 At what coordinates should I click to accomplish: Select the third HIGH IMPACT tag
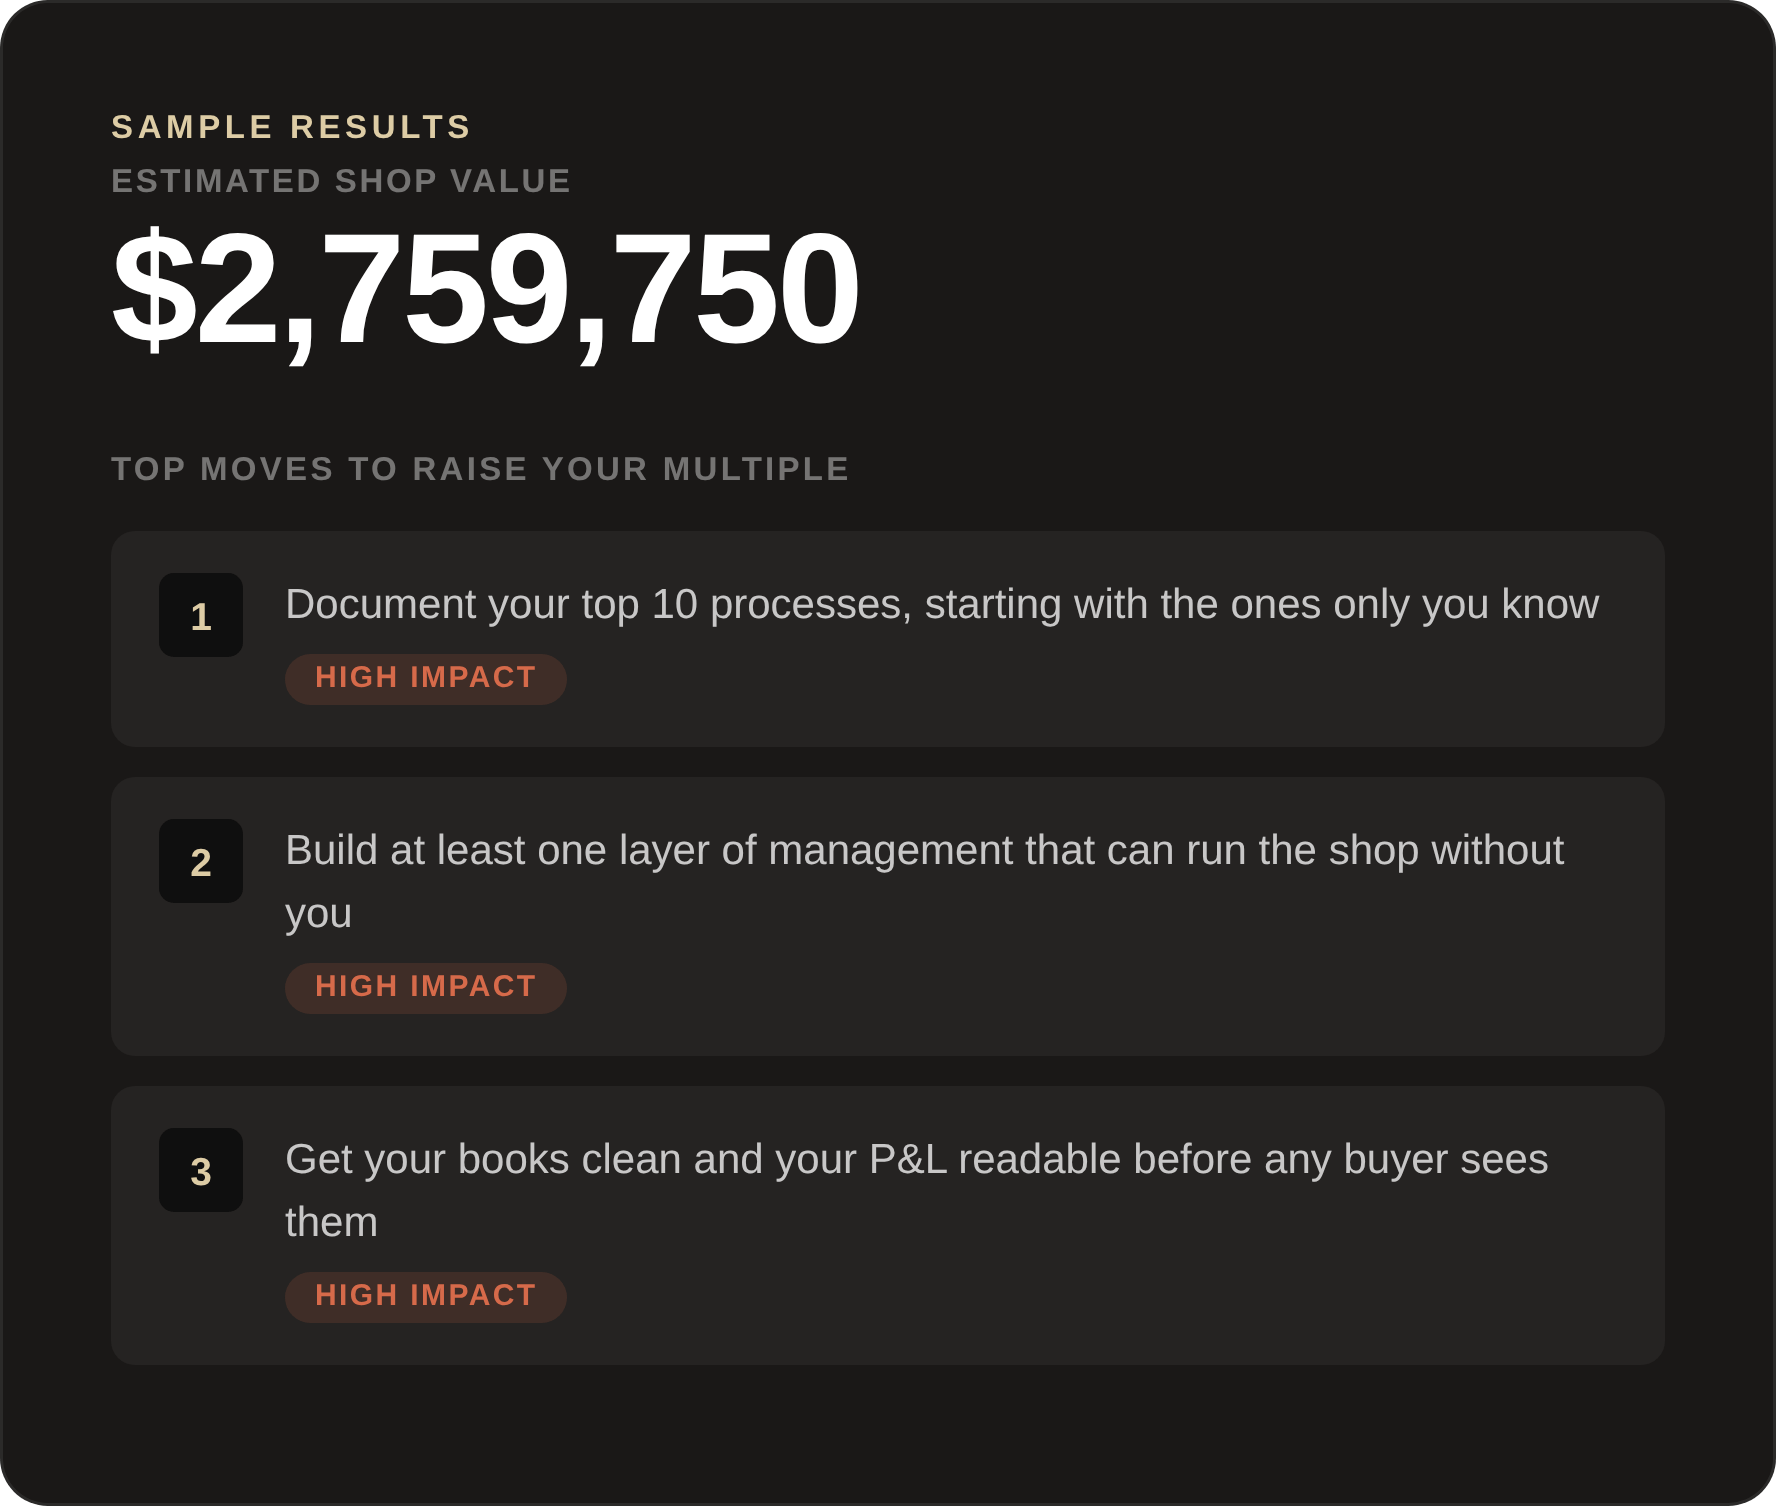pos(426,1297)
